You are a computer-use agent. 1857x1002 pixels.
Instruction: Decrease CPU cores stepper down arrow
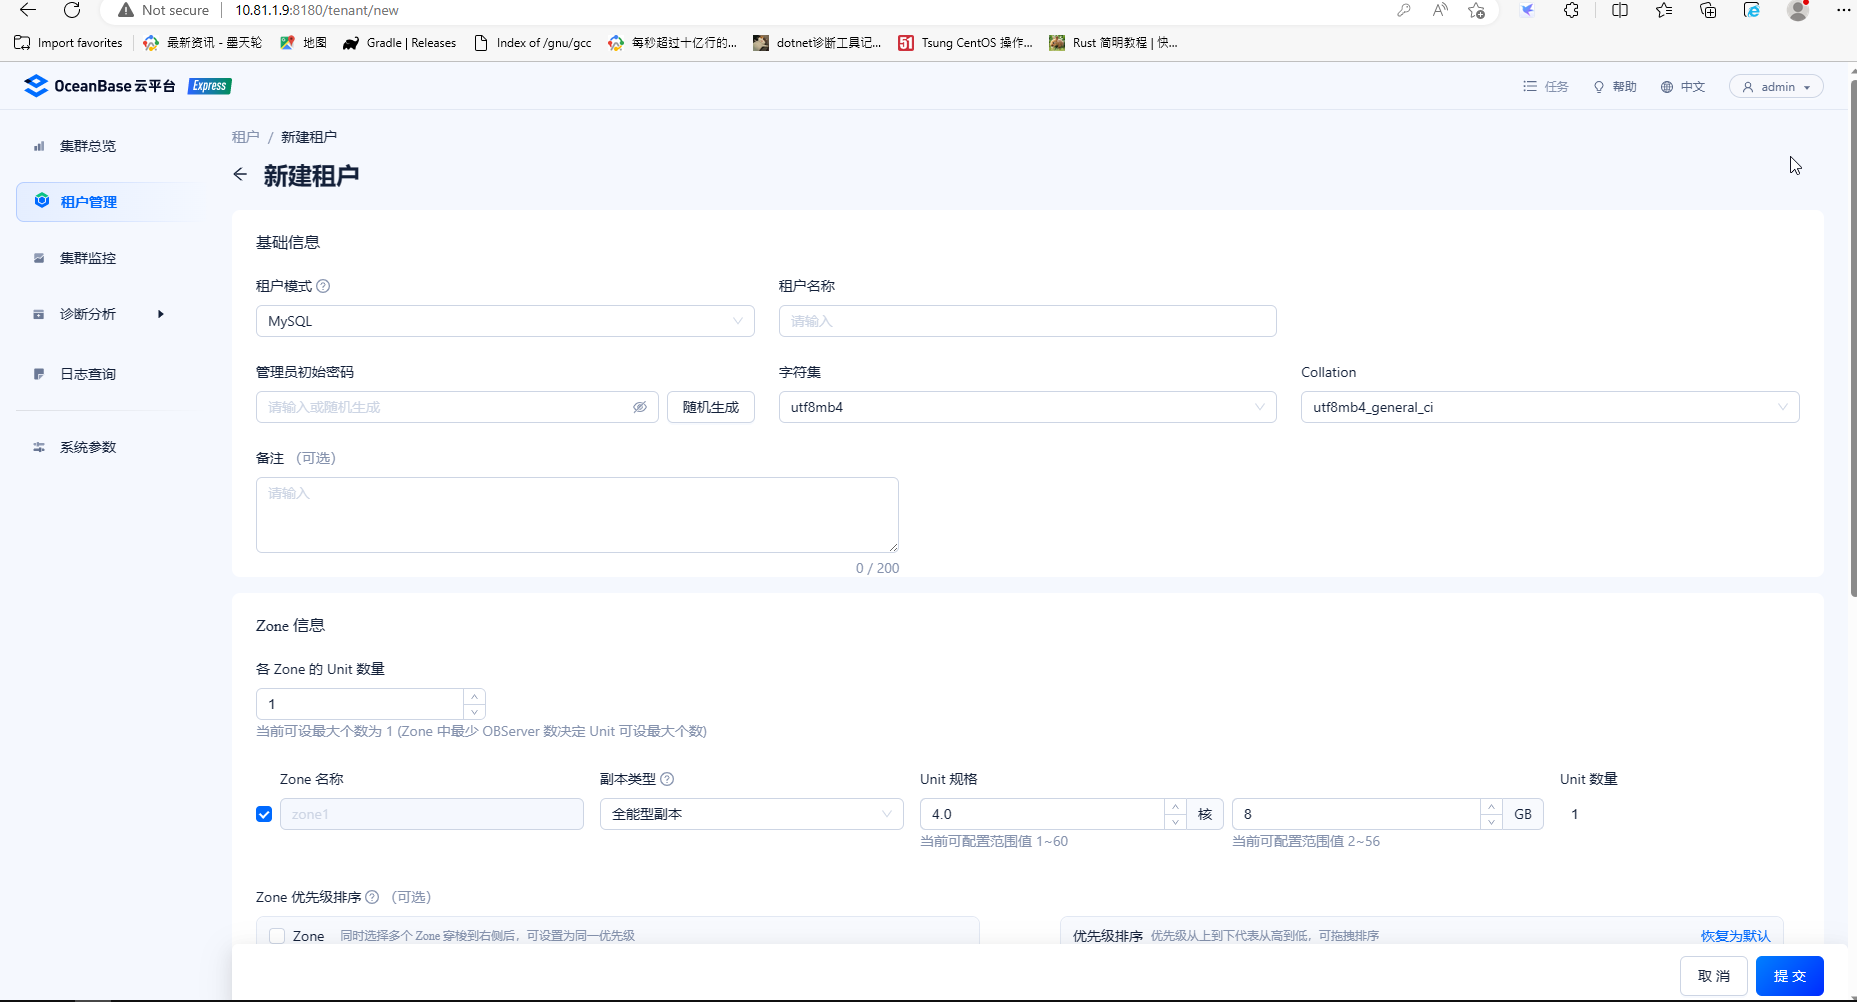(x=1176, y=822)
